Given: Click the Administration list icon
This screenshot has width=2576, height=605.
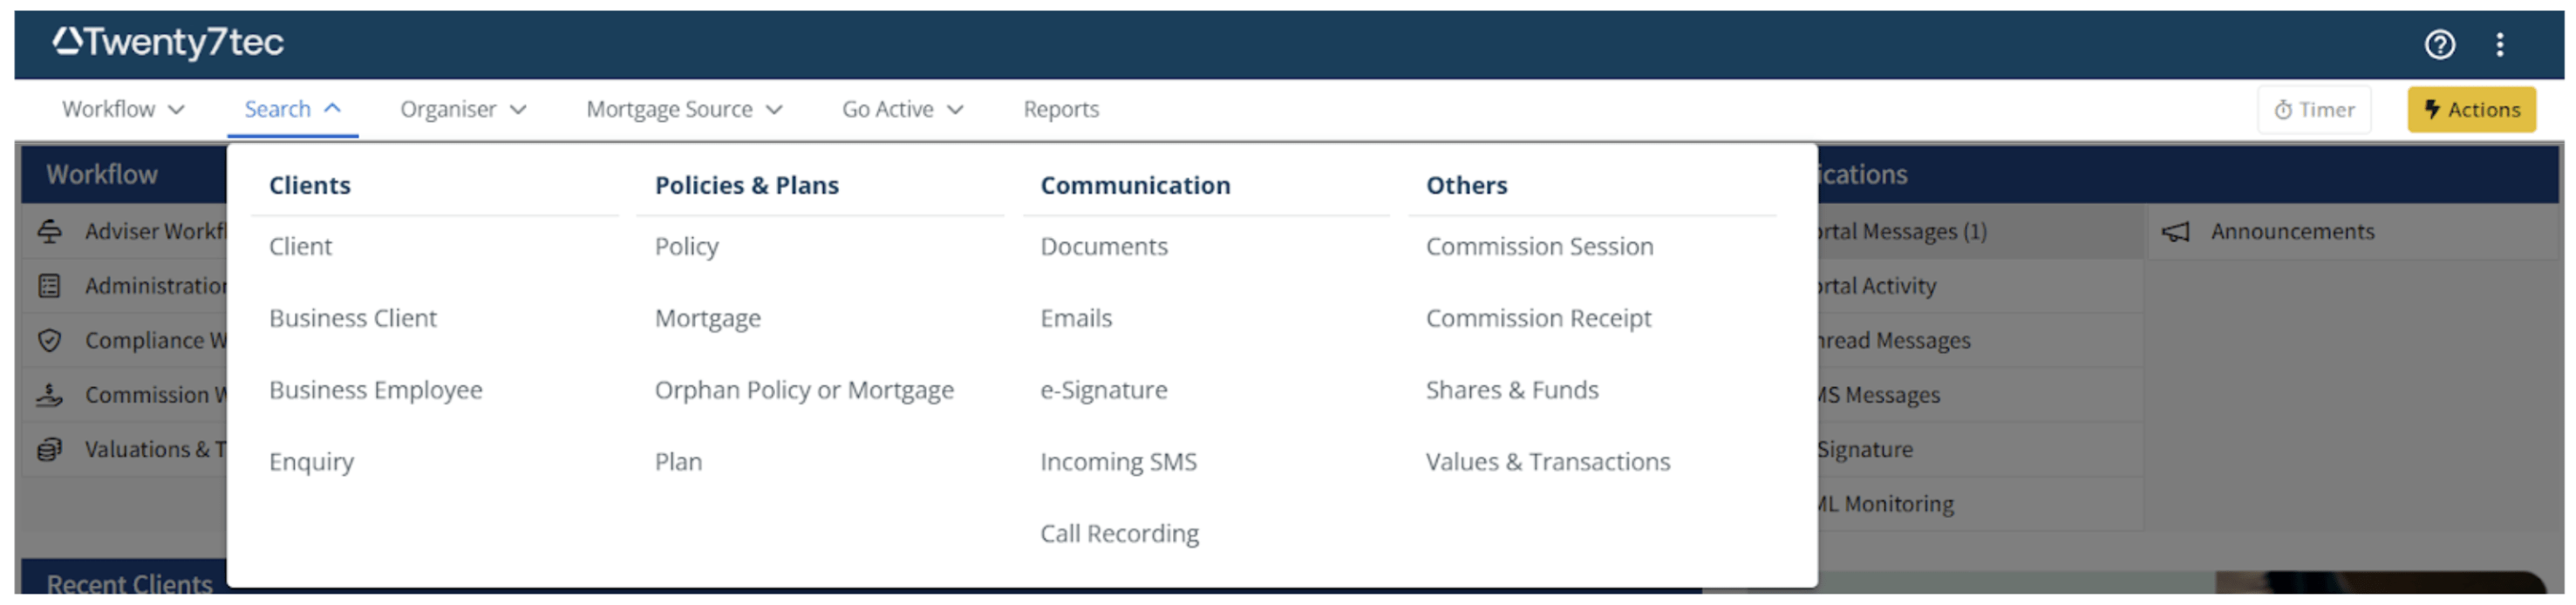Looking at the screenshot, I should [49, 286].
